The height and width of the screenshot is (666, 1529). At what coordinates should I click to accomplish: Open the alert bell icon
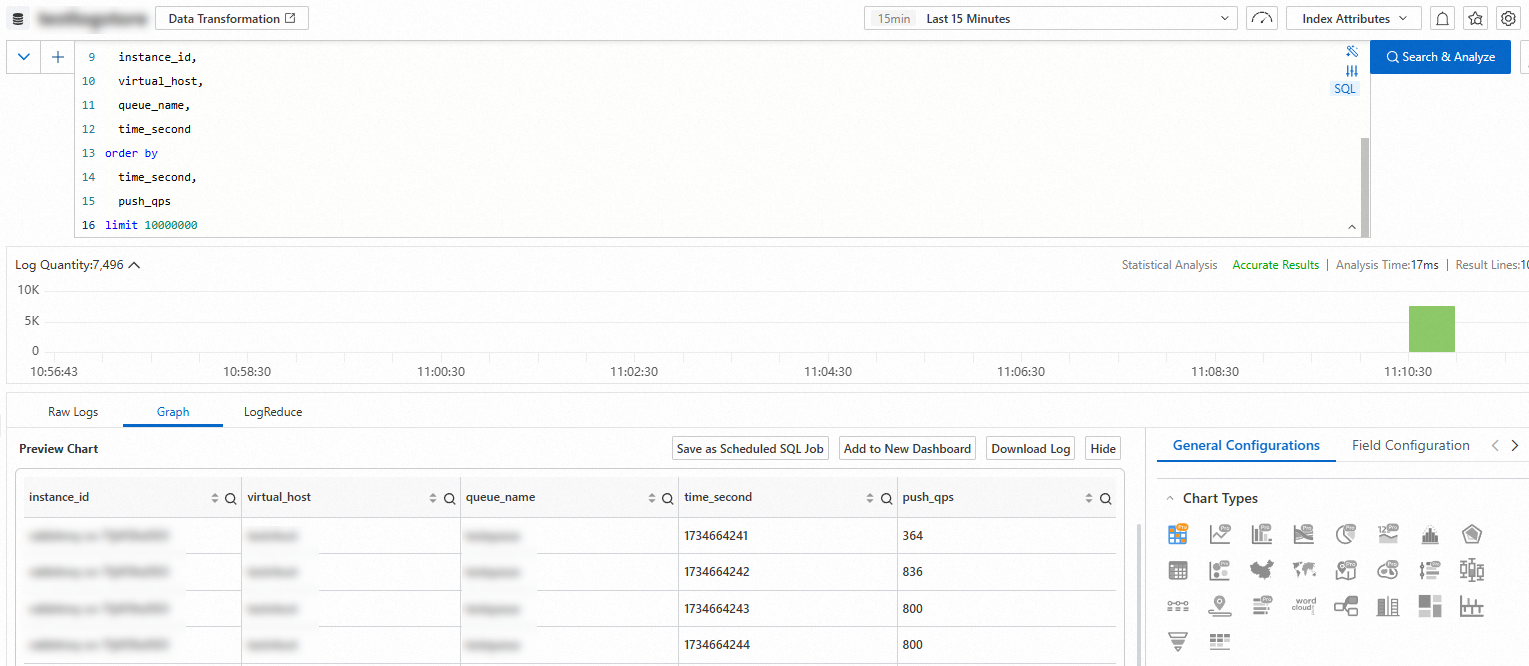point(1443,19)
